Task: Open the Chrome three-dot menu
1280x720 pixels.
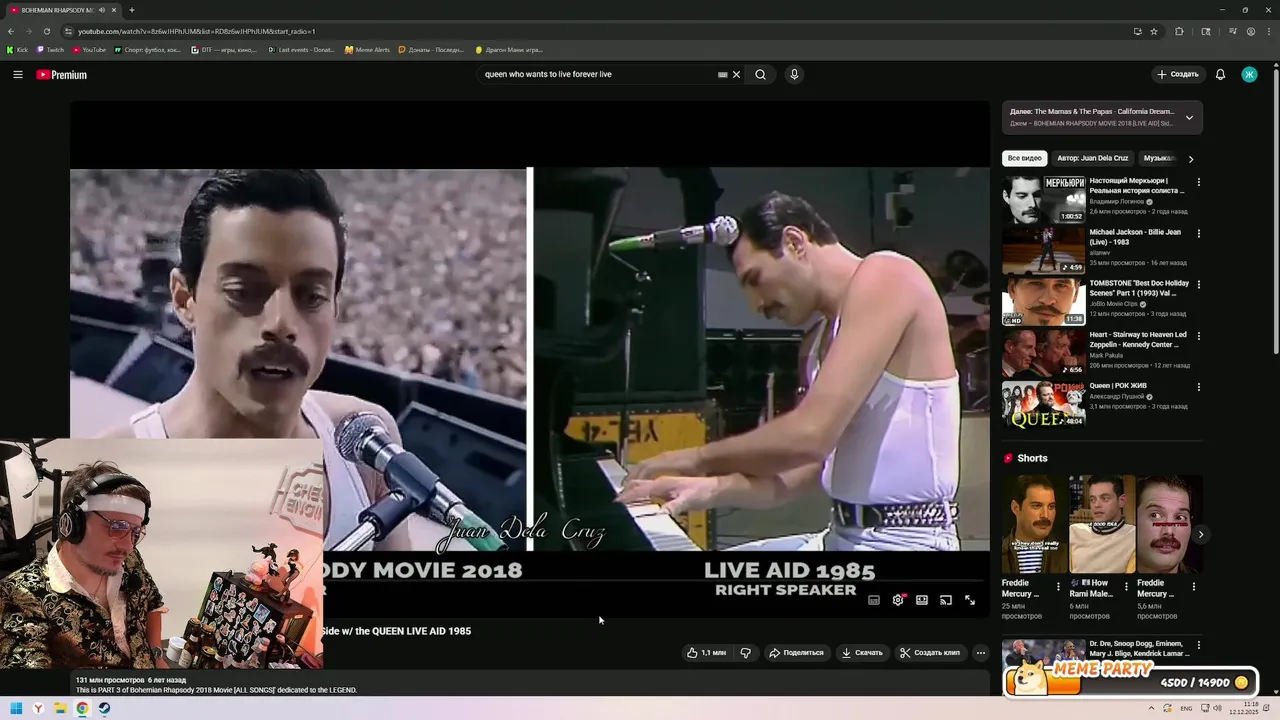Action: point(1269,31)
